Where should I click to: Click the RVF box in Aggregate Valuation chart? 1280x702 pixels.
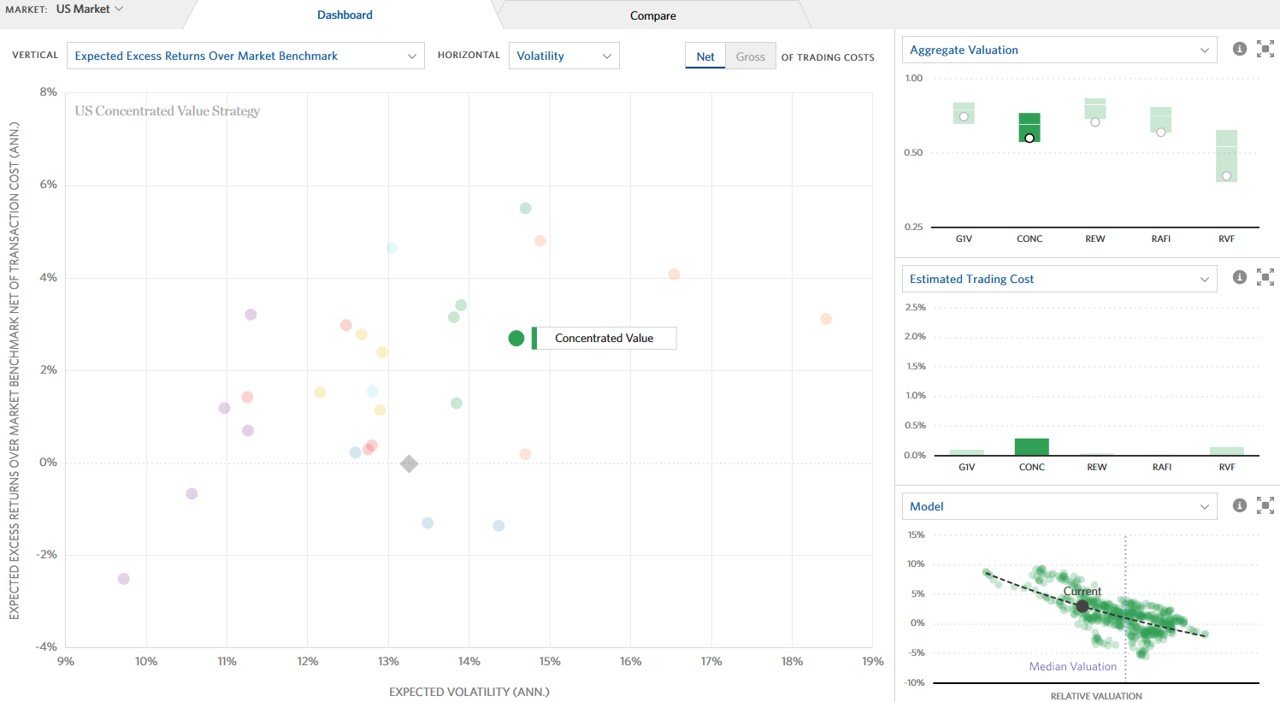point(1226,156)
